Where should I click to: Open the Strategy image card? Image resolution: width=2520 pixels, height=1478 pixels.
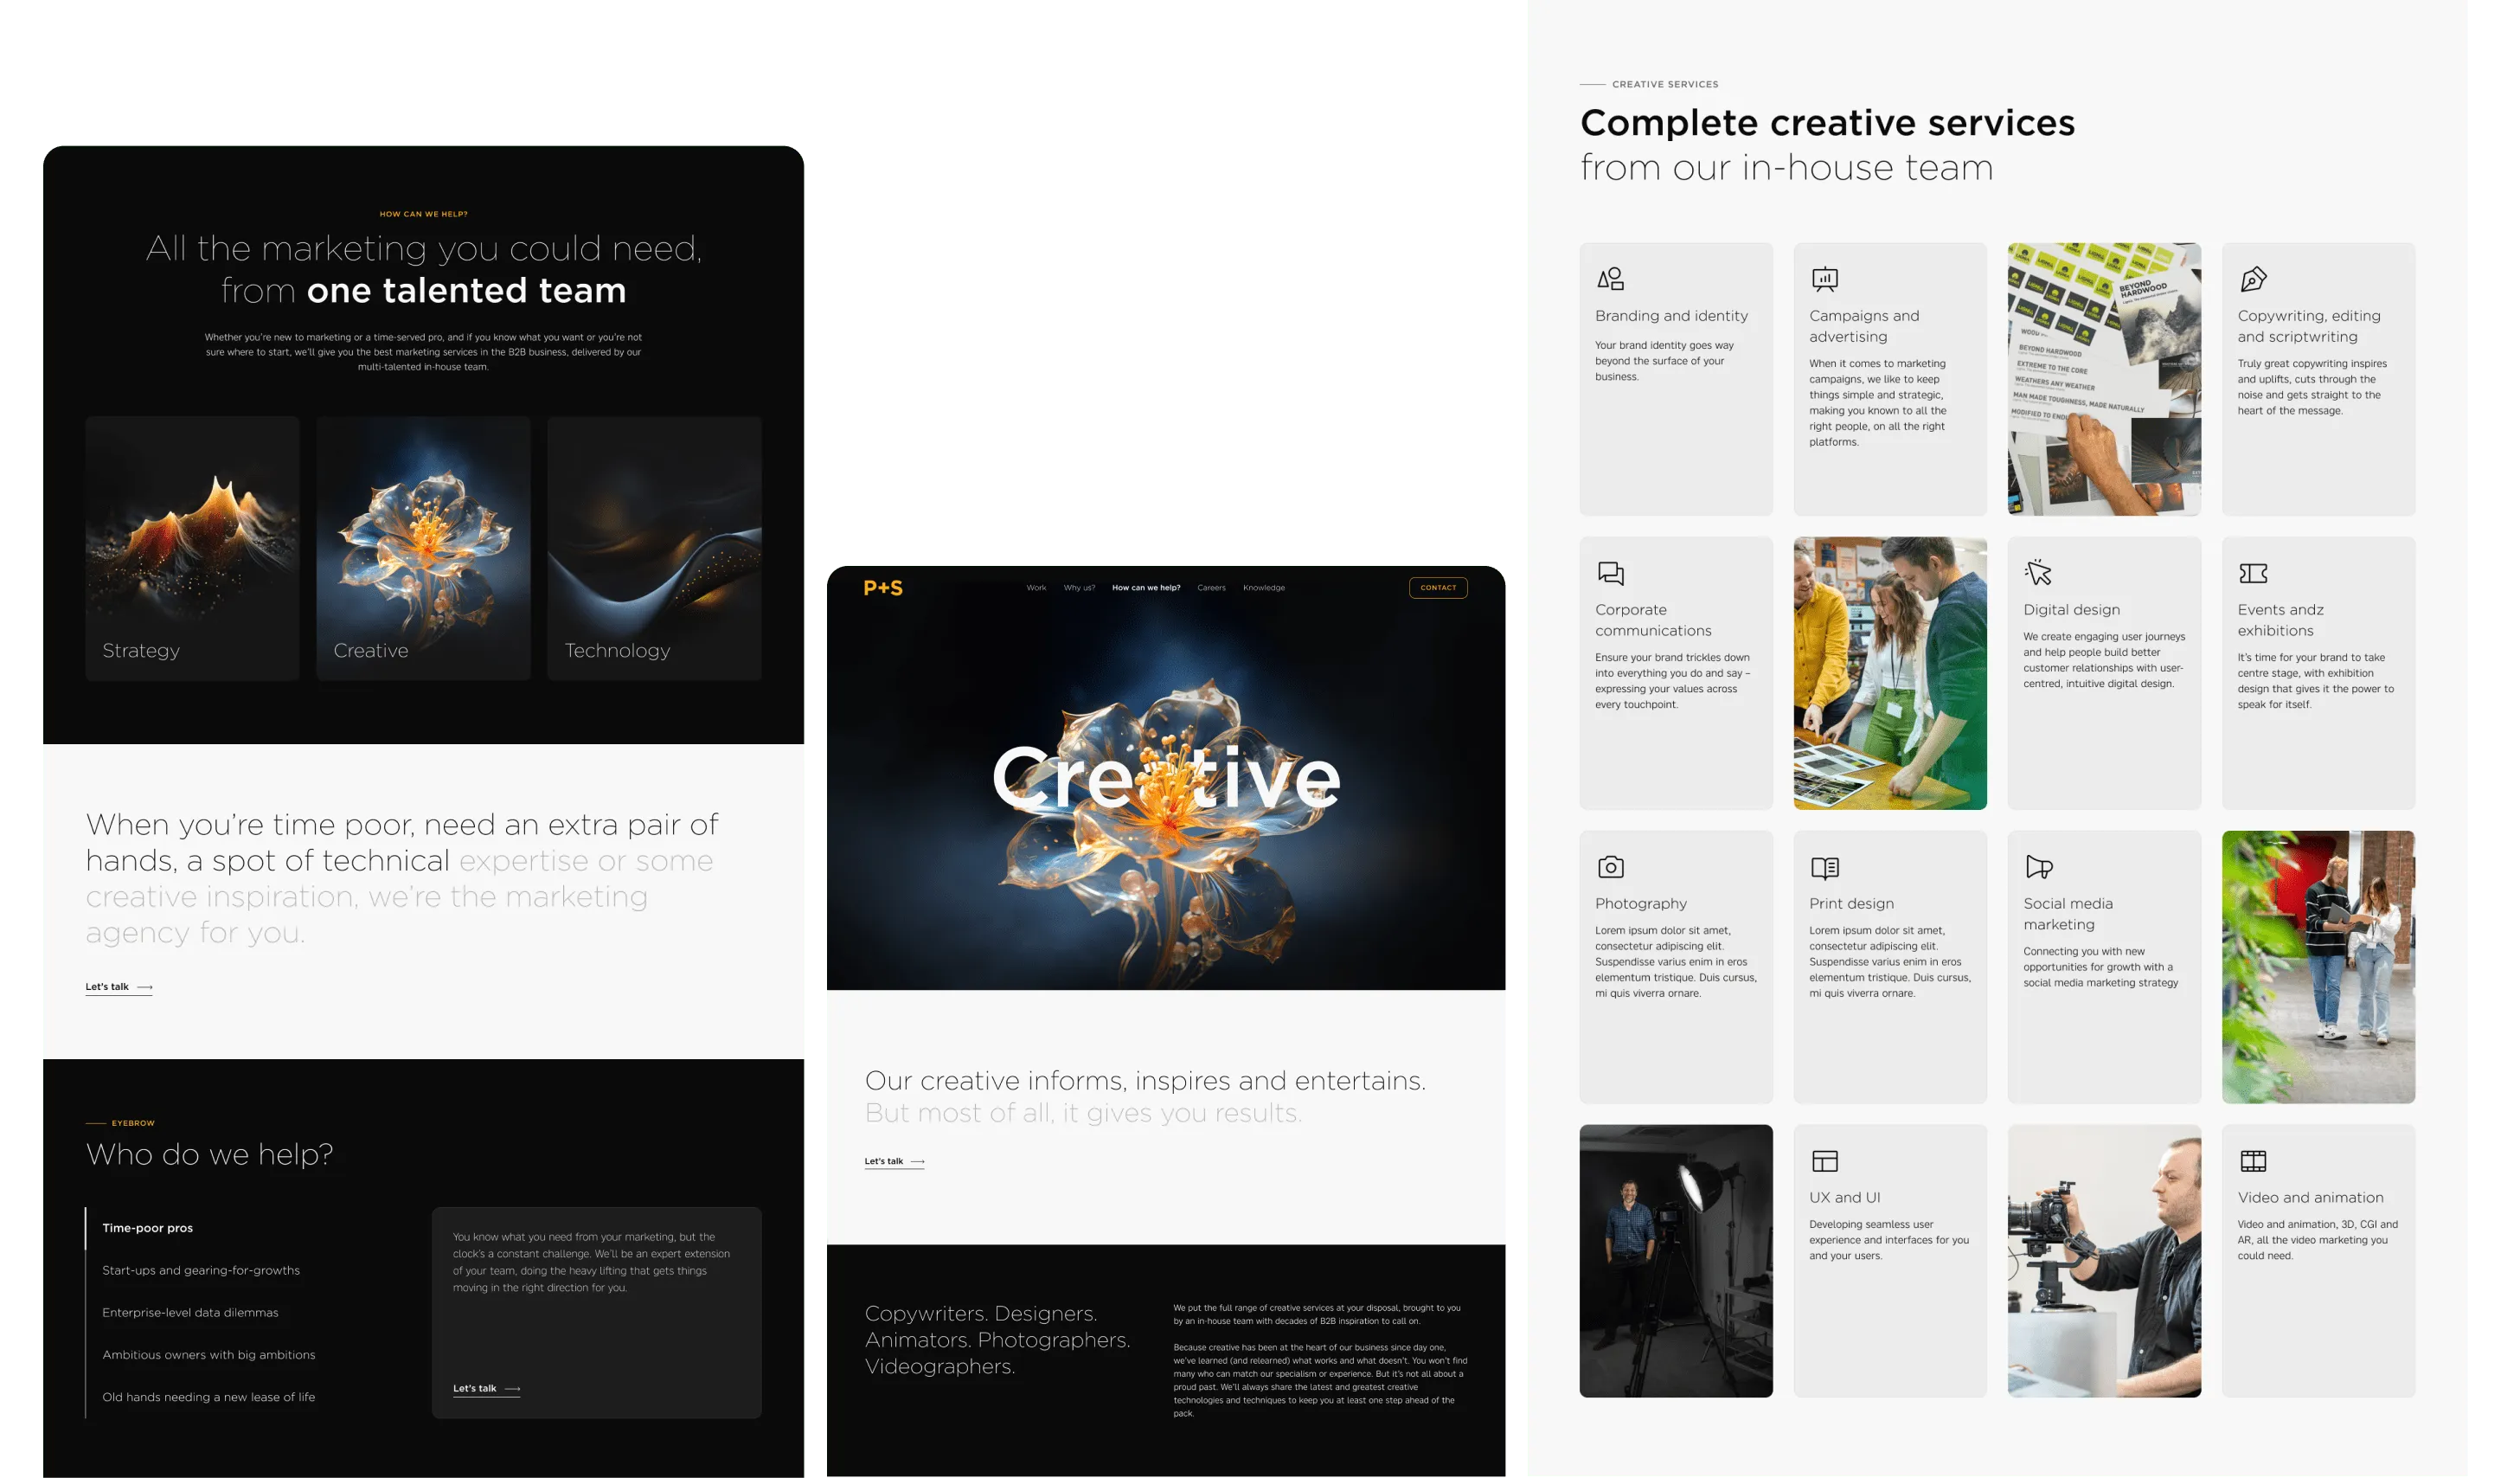(x=192, y=548)
